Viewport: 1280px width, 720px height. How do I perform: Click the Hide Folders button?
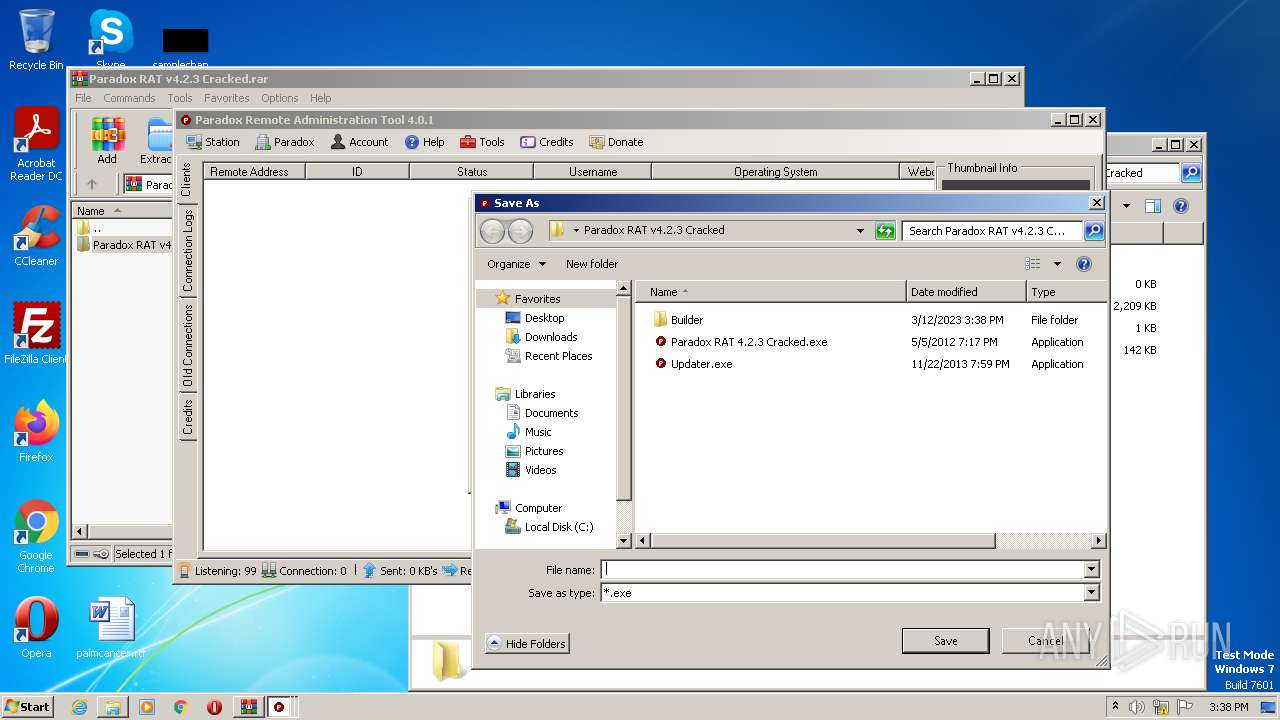pyautogui.click(x=527, y=643)
